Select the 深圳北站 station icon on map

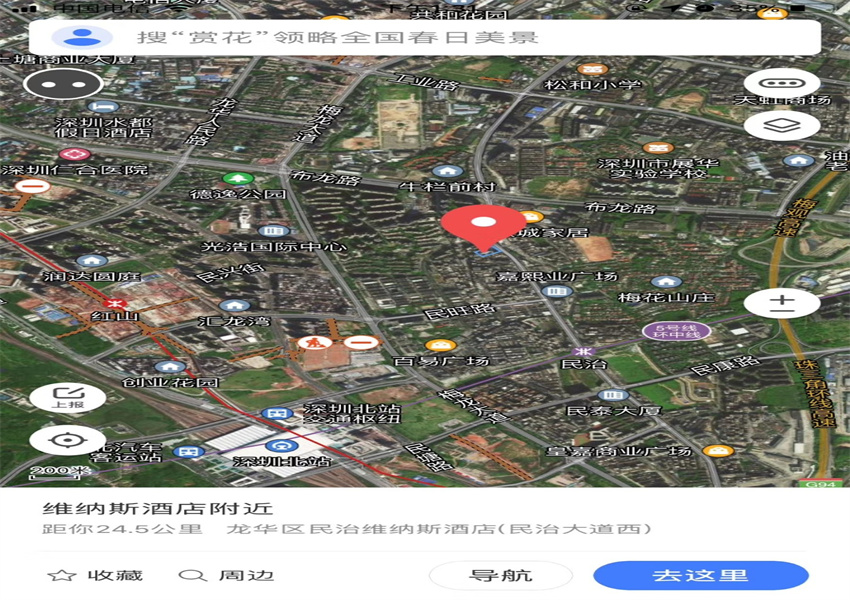click(282, 446)
